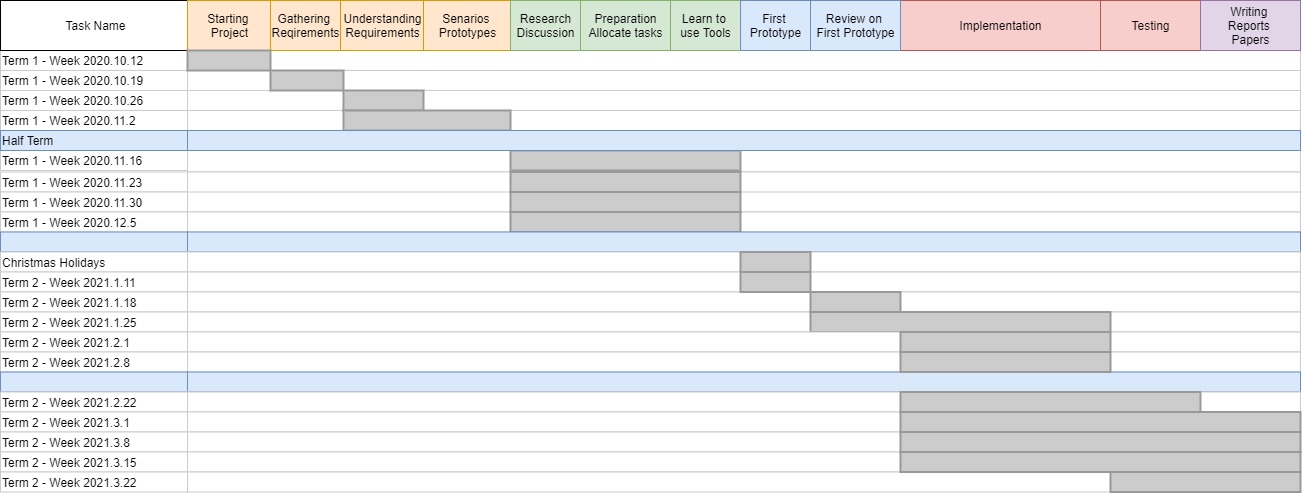This screenshot has height=493, width=1302.
Task: Select the Task Name header cell
Action: pos(94,26)
